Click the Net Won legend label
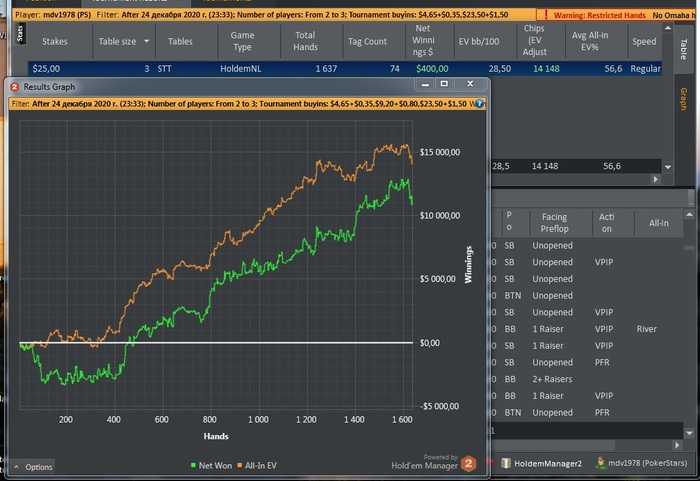The image size is (700, 481). (215, 465)
